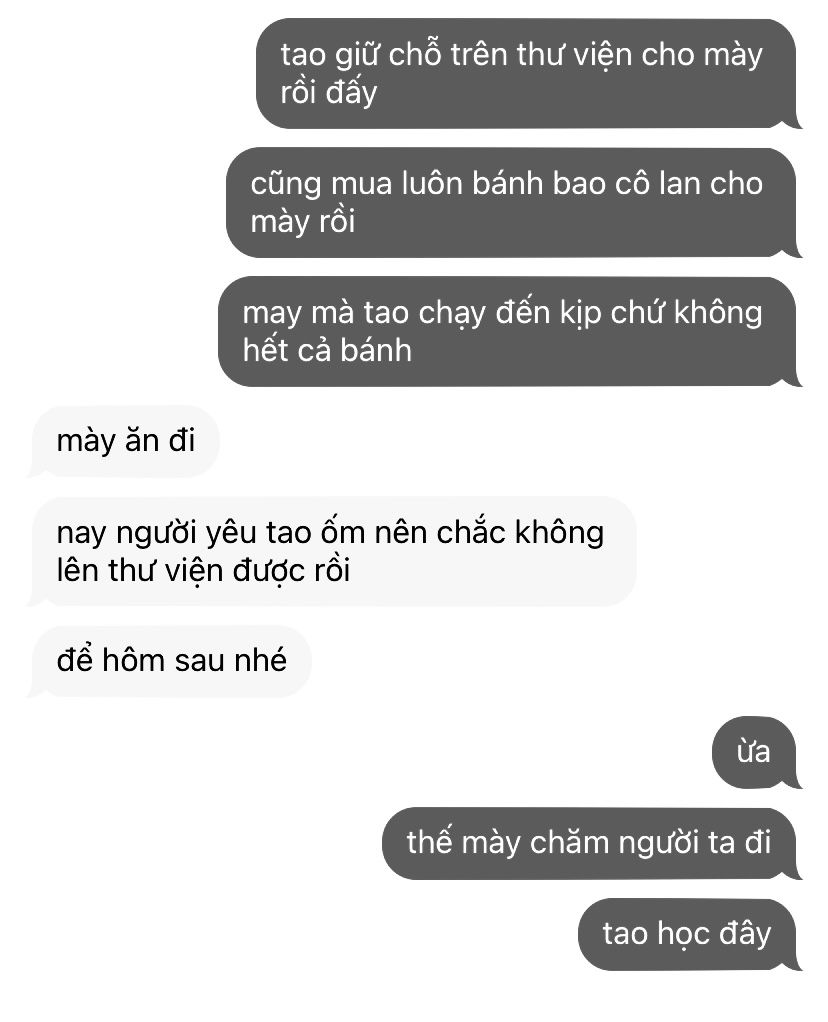Tap the 'để hôm sau nhé' bubble
The image size is (828, 1022).
click(x=171, y=662)
